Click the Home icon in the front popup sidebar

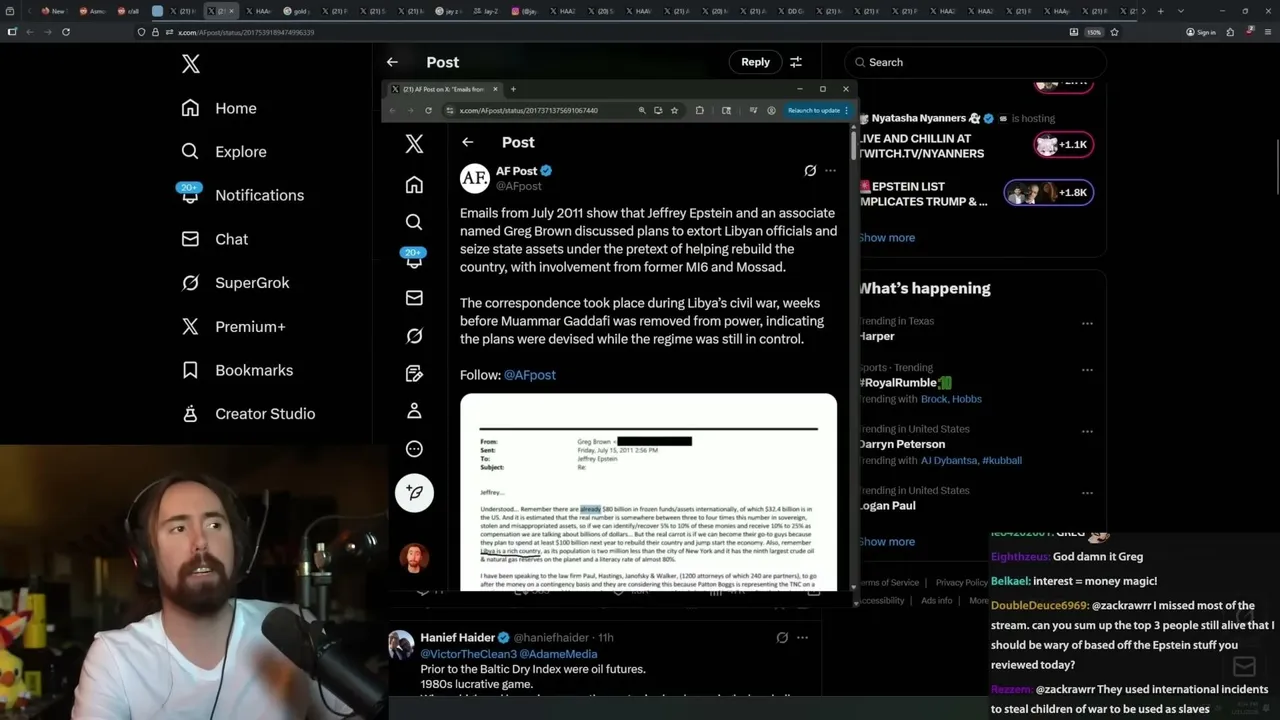click(x=414, y=185)
